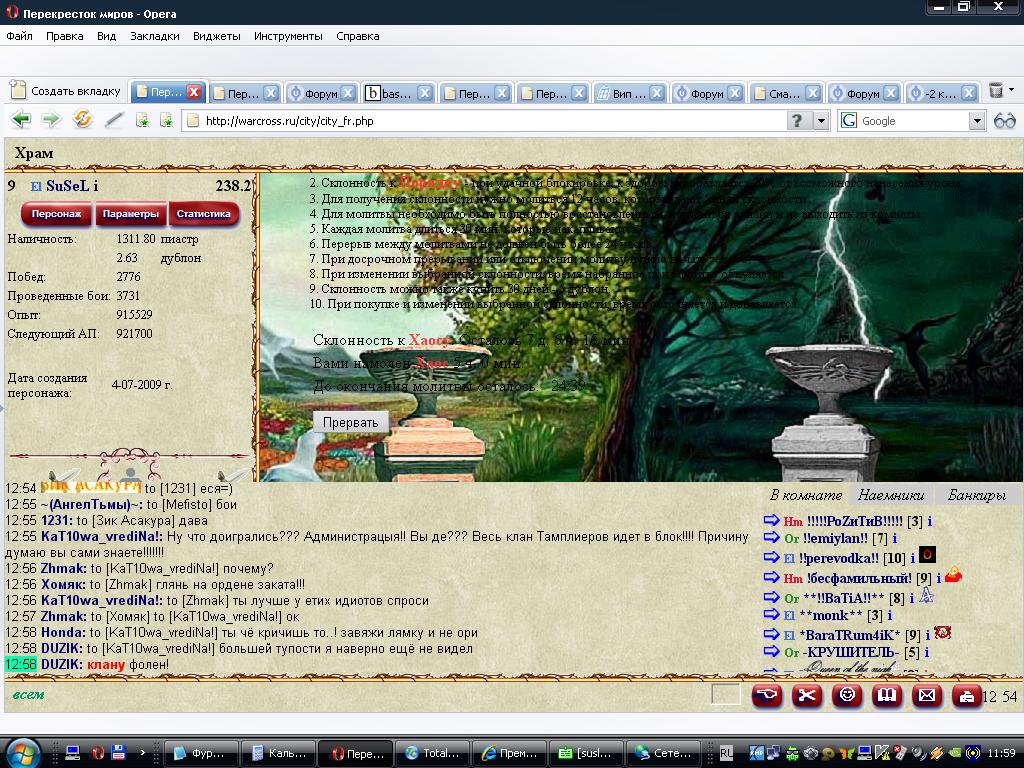
Task: Open the Справка menu
Action: tap(358, 36)
